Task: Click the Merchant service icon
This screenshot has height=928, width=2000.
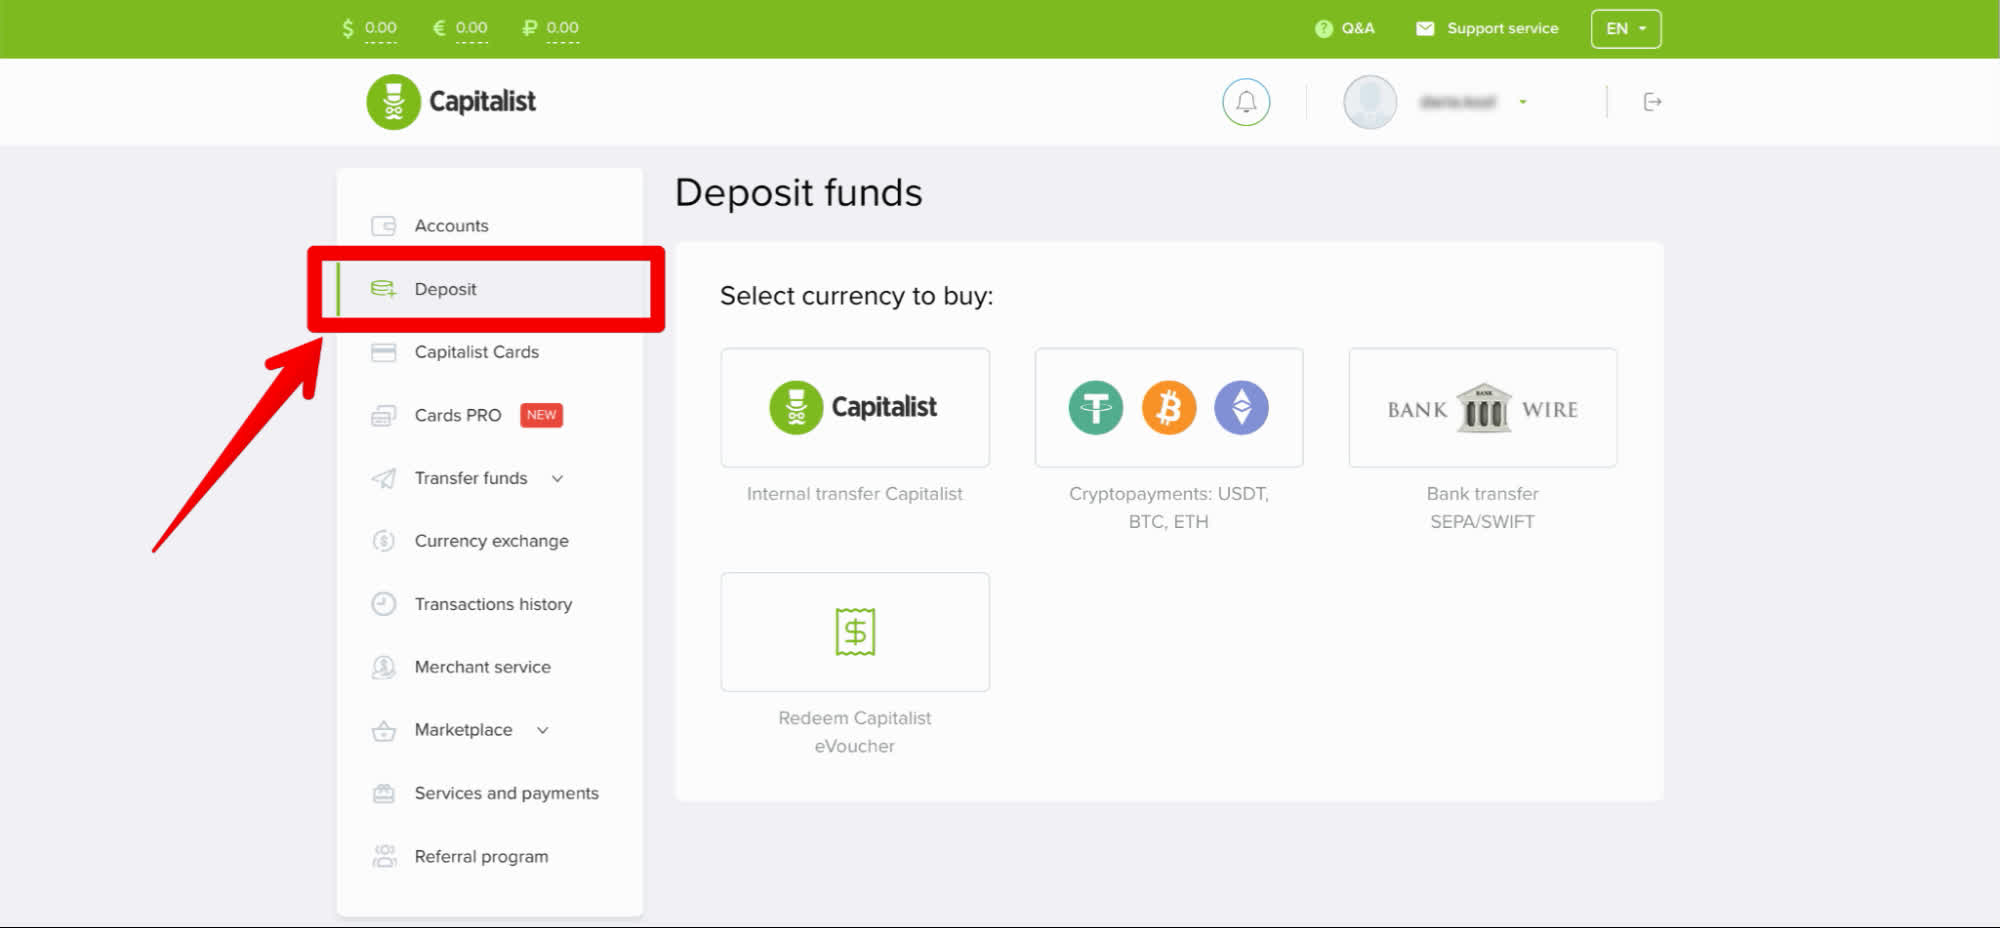Action: click(383, 667)
